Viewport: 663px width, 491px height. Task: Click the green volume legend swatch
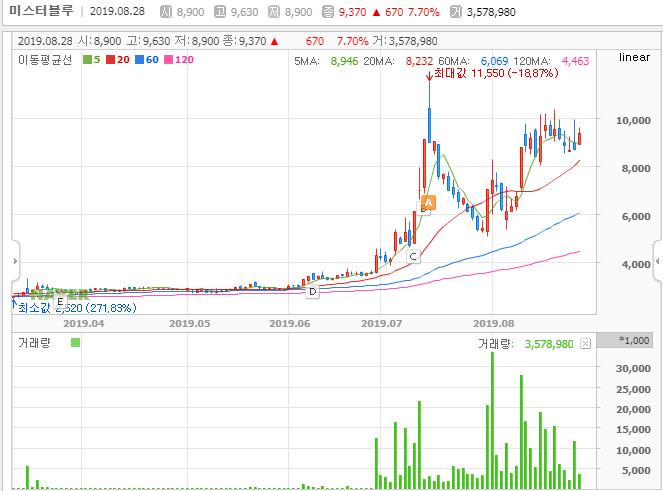click(75, 342)
